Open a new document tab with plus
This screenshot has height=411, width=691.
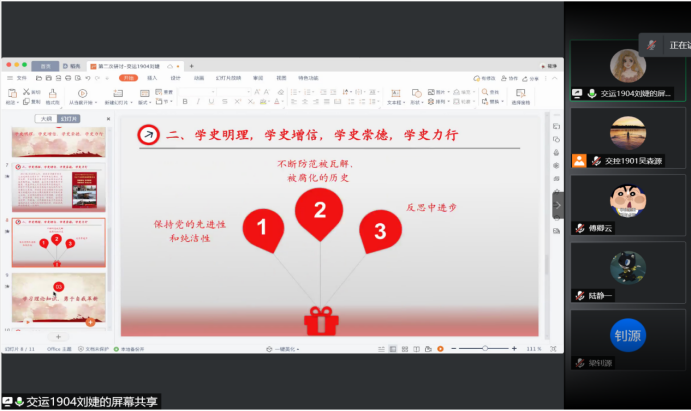pyautogui.click(x=191, y=66)
